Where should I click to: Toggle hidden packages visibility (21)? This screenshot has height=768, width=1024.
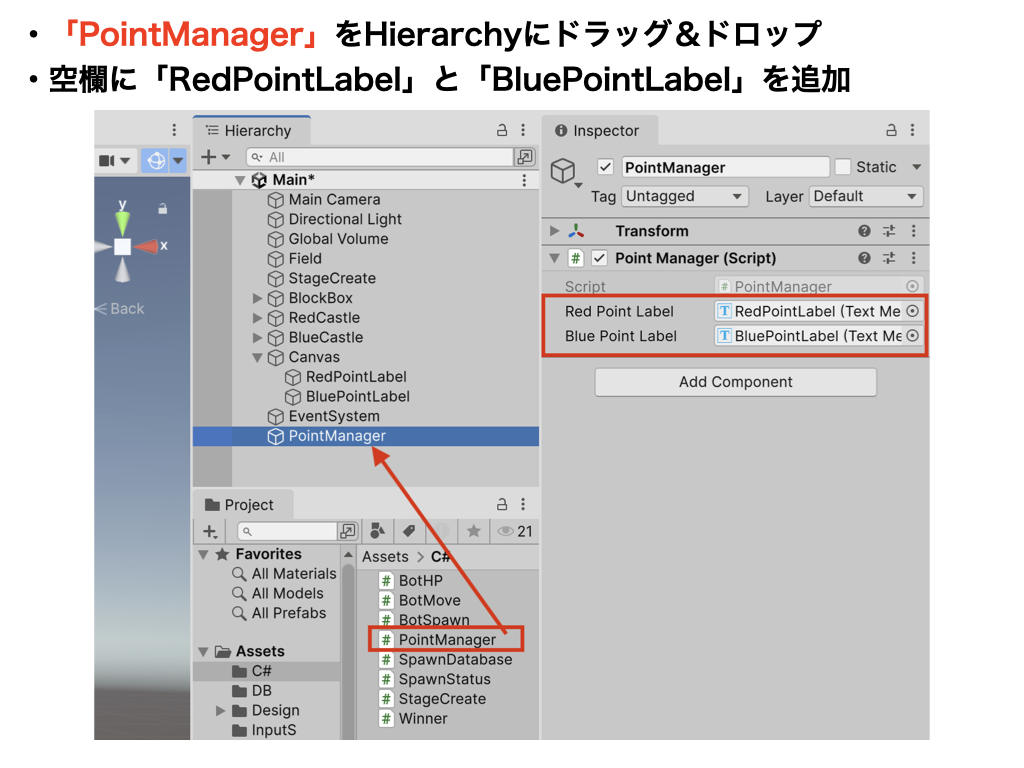coord(515,532)
